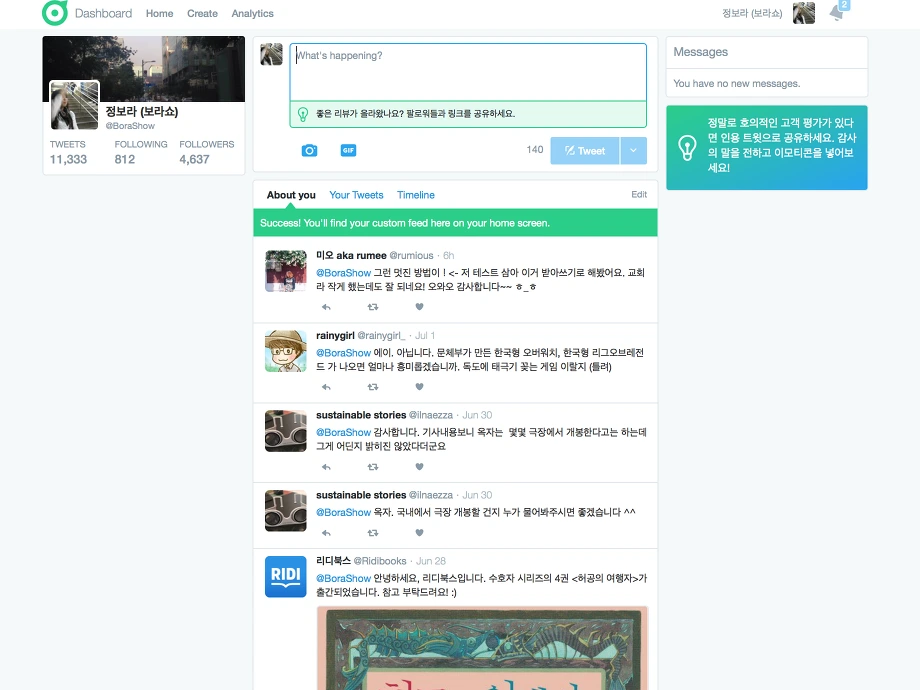Add a GIF with the GIF icon
This screenshot has height=690, width=920.
point(349,150)
